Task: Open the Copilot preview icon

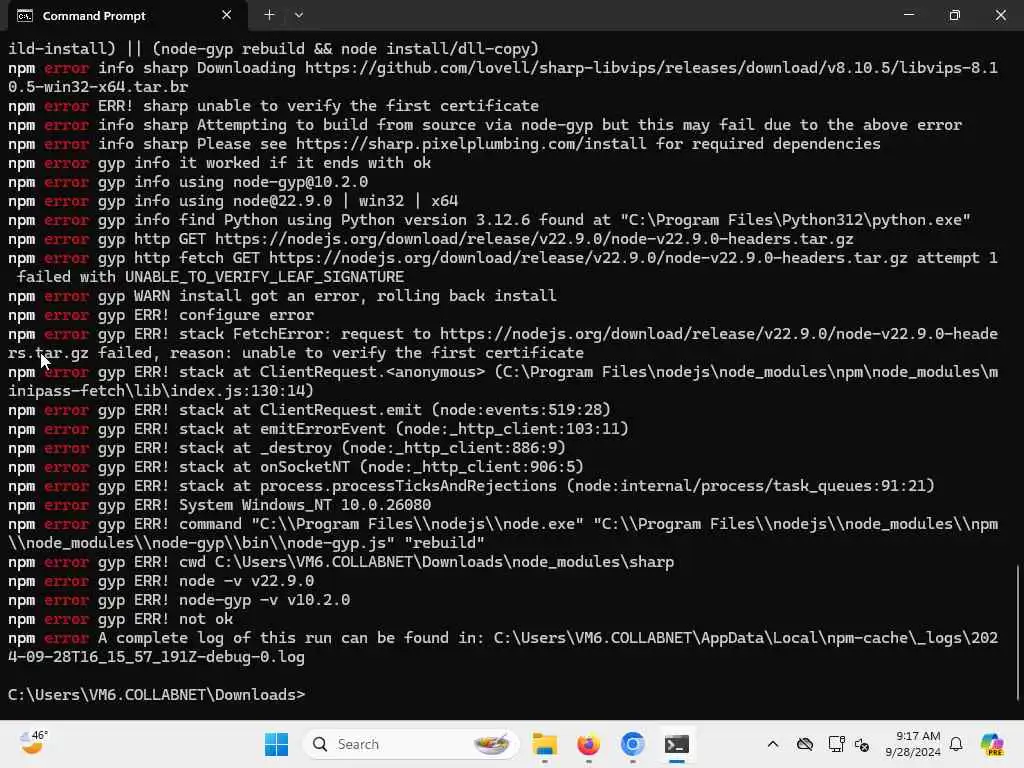Action: click(x=992, y=744)
